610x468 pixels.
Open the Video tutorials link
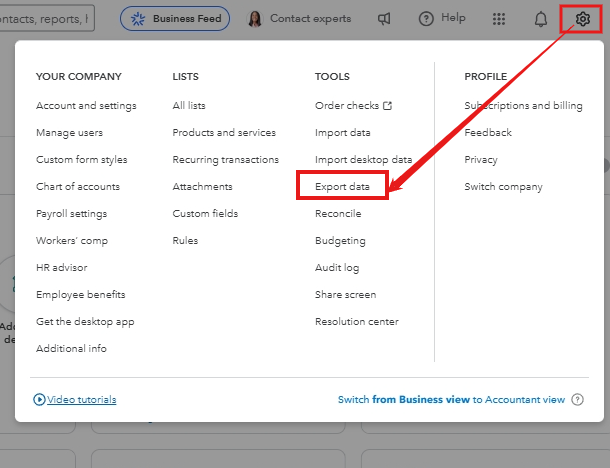pyautogui.click(x=83, y=400)
